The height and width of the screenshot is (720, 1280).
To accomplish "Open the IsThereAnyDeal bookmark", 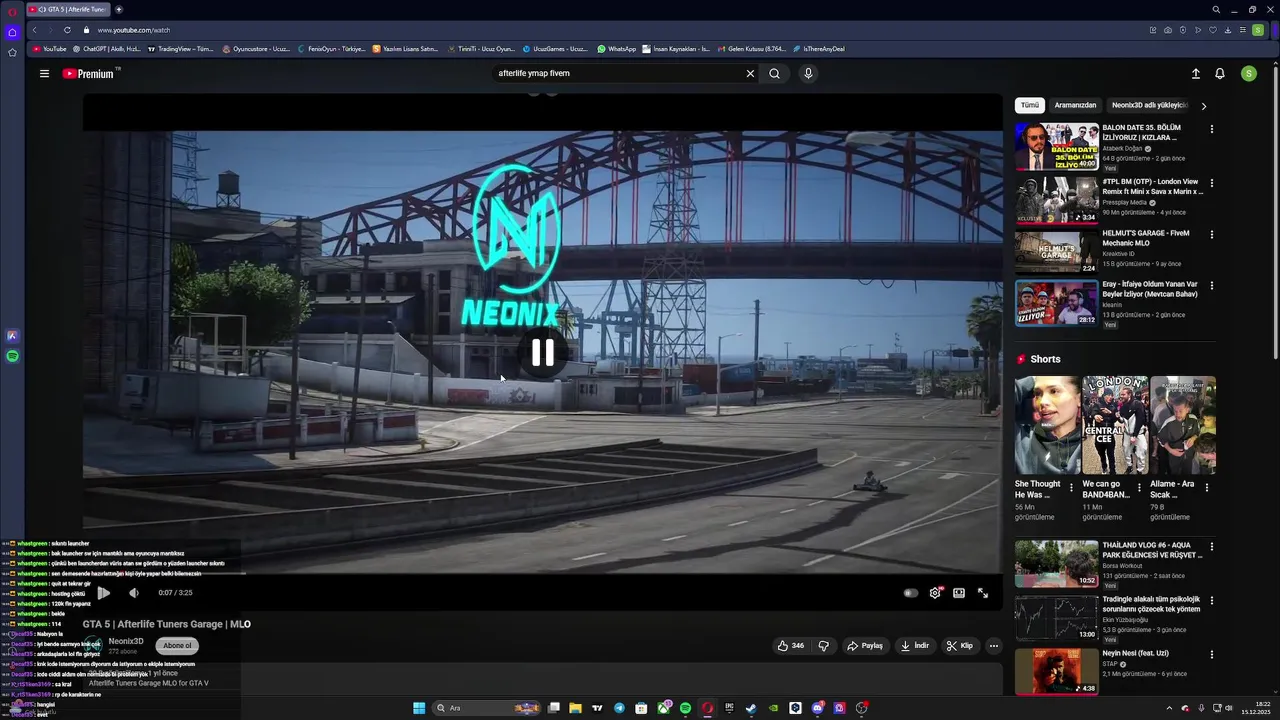I will pos(818,48).
